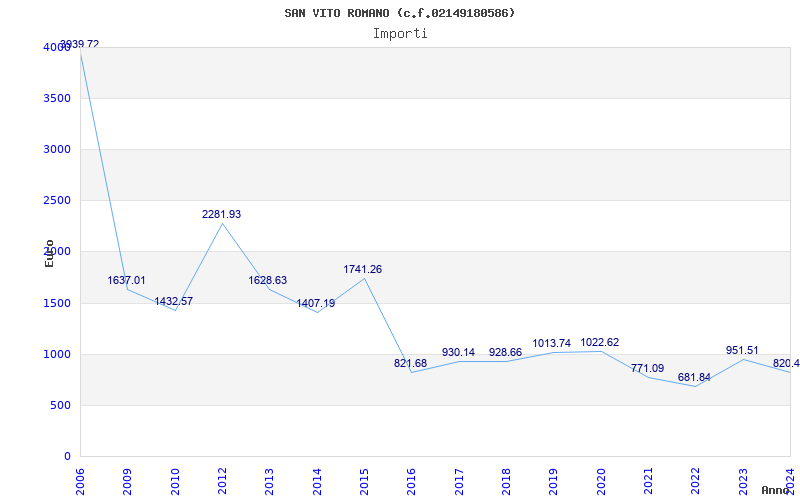Click the 1013.74 data label for 2019
Image resolution: width=800 pixels, height=500 pixels.
[x=552, y=344]
